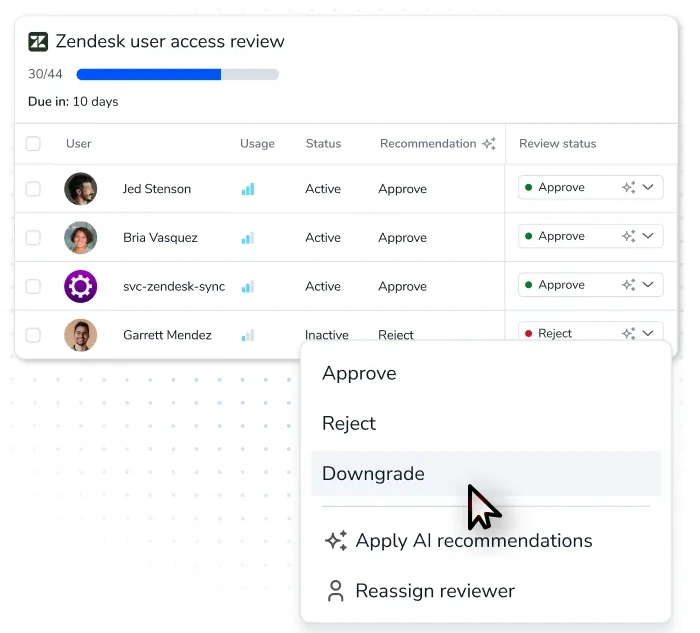This screenshot has height=633, width=700.
Task: Click the AI sparkle icon in Jed Stenson's review status
Action: [x=629, y=187]
